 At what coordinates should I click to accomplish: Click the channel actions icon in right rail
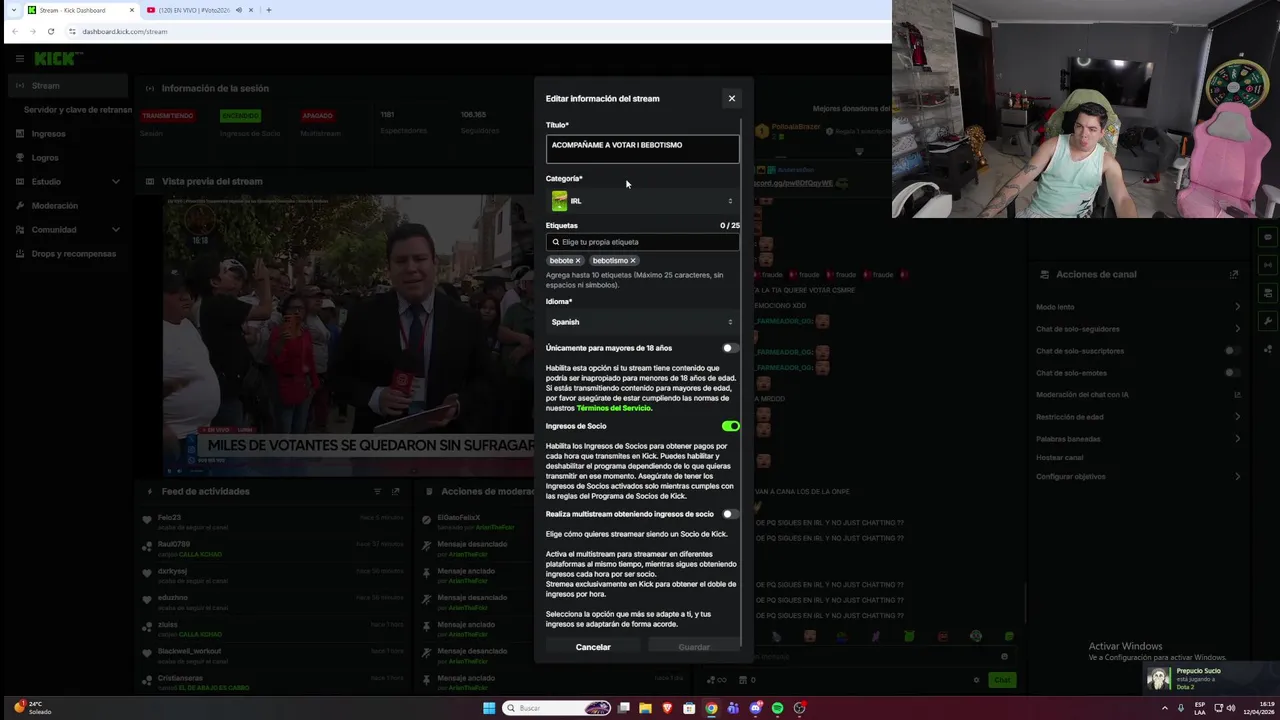tap(1268, 293)
